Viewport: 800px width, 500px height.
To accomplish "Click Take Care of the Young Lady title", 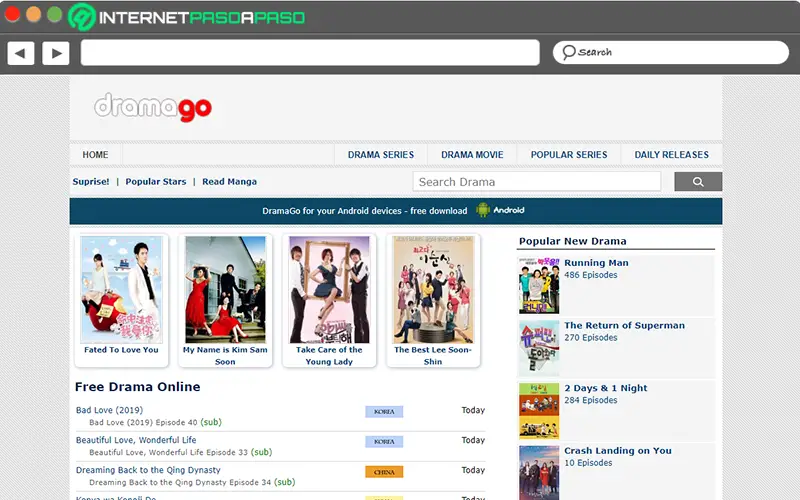I will point(329,356).
